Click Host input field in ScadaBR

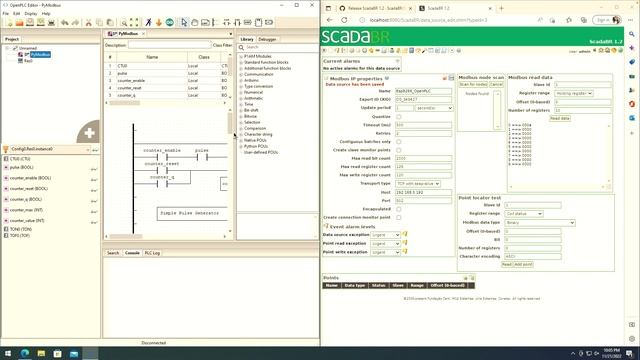point(423,192)
